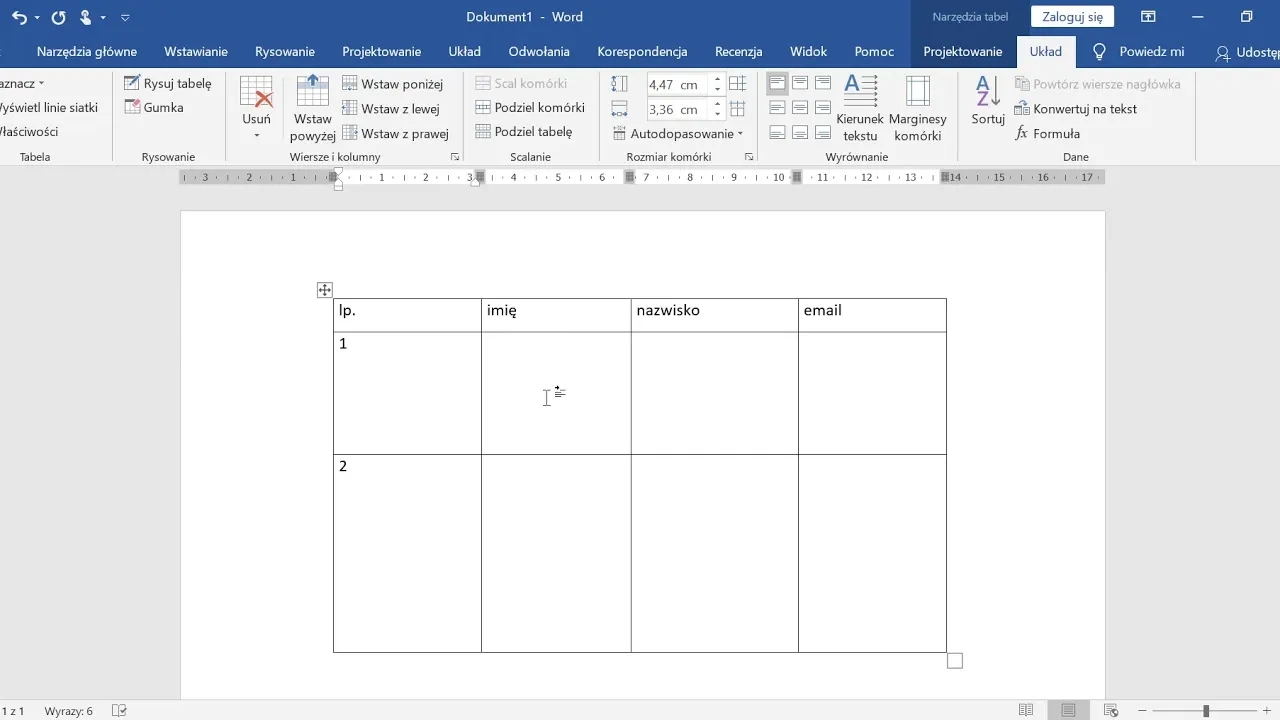Click the table move handle
The image size is (1280, 720).
(324, 290)
